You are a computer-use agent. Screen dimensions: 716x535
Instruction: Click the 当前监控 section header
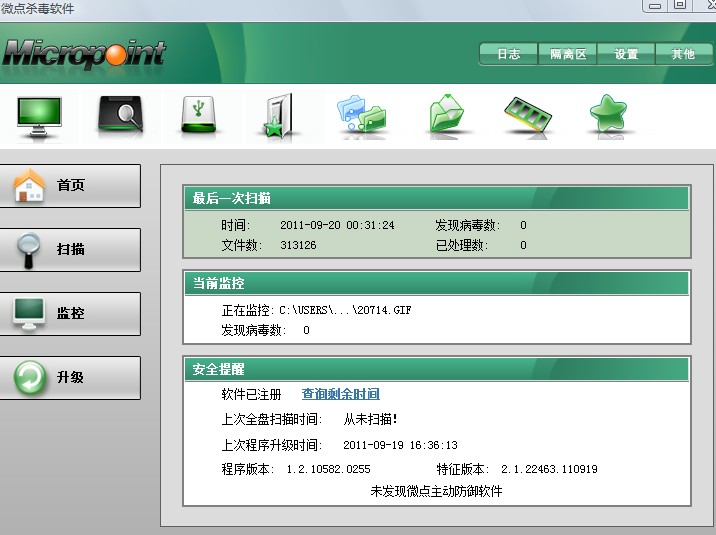(437, 283)
